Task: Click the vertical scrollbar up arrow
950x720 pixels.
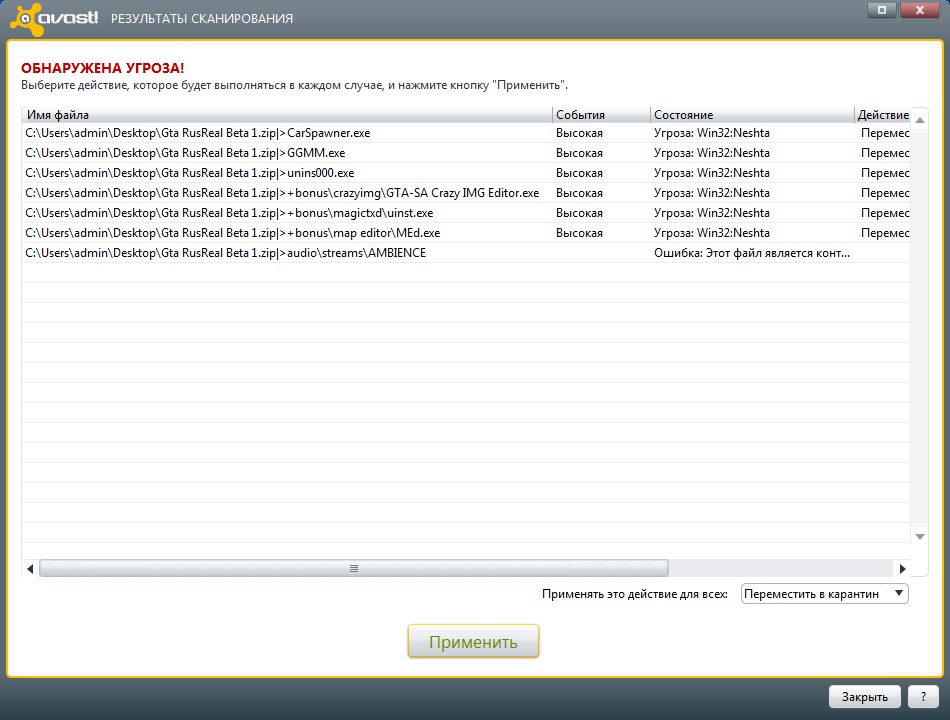Action: click(x=920, y=115)
